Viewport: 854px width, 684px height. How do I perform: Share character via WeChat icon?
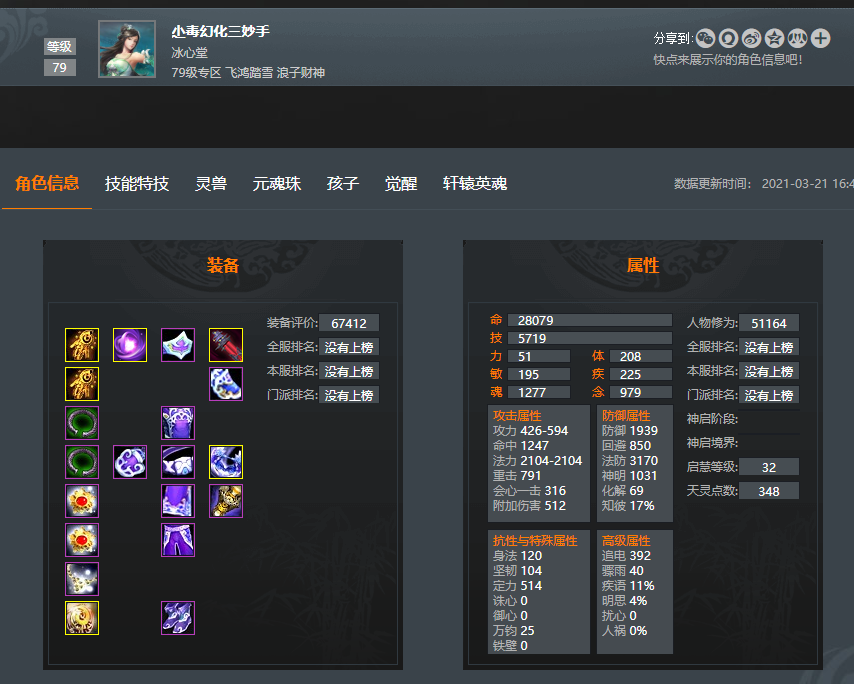[705, 38]
